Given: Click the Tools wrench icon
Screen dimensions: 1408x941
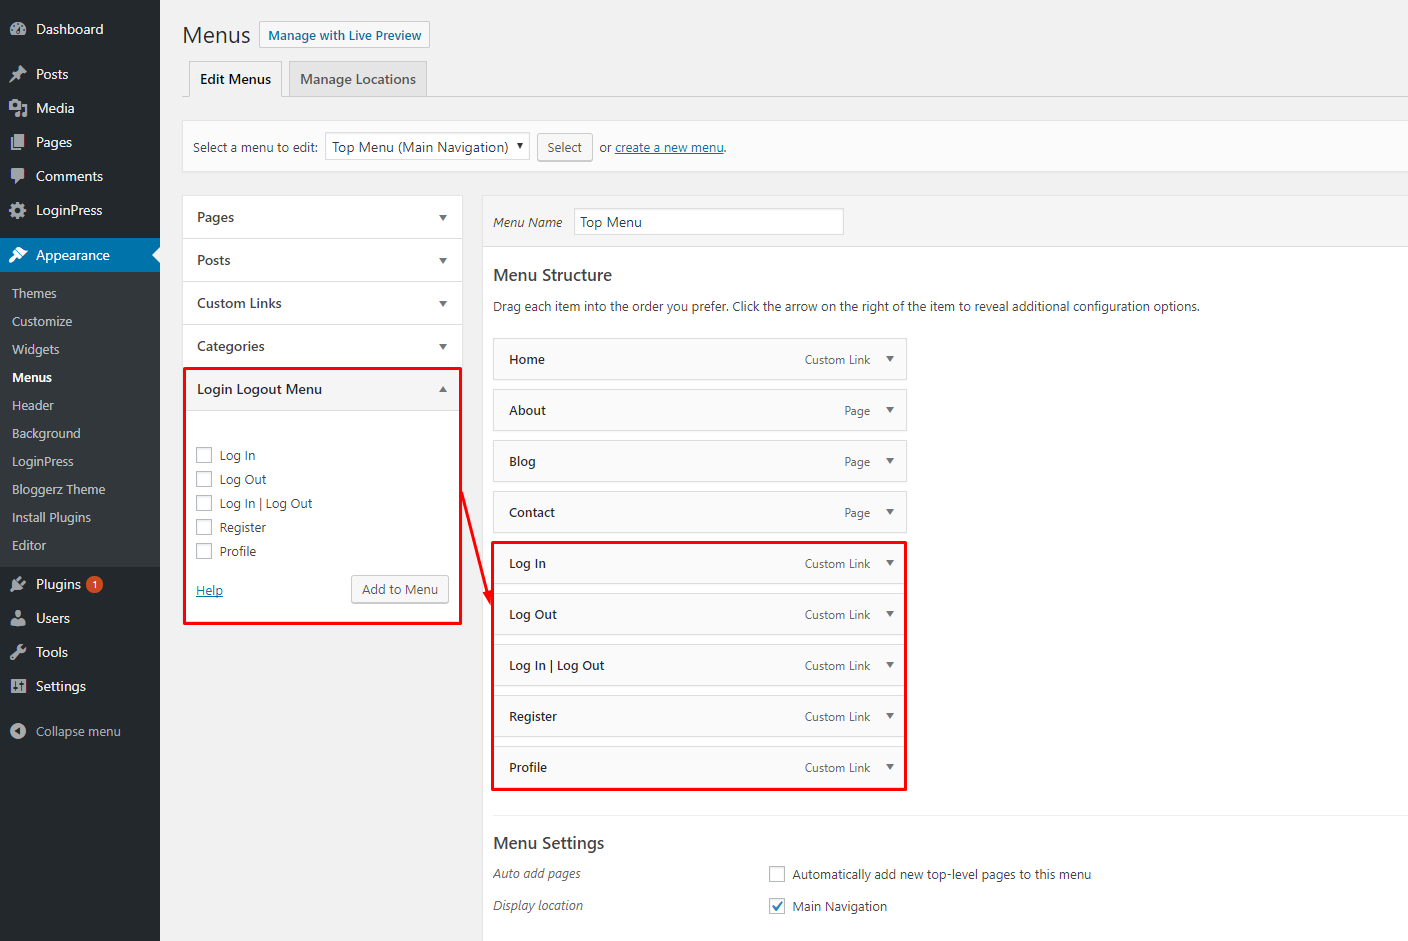Looking at the screenshot, I should pyautogui.click(x=18, y=652).
